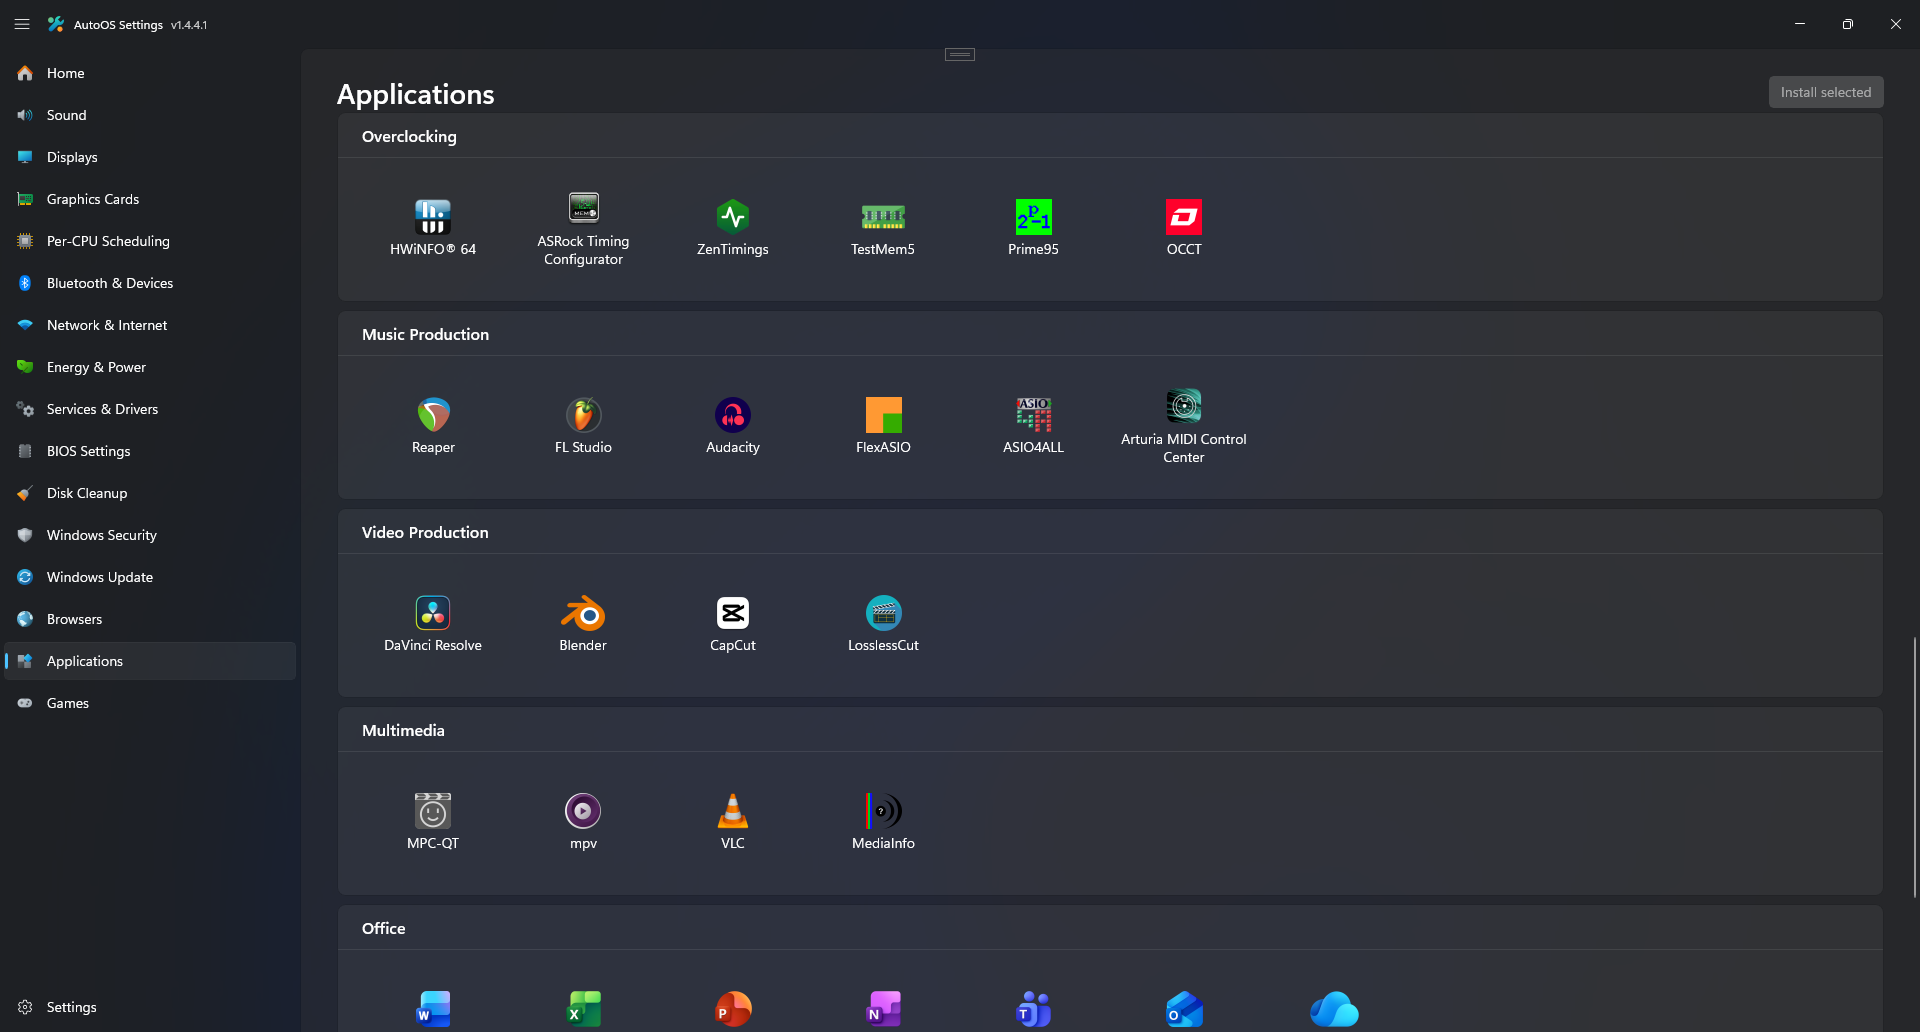Open Services & Drivers page
Image resolution: width=1920 pixels, height=1032 pixels.
(150, 409)
